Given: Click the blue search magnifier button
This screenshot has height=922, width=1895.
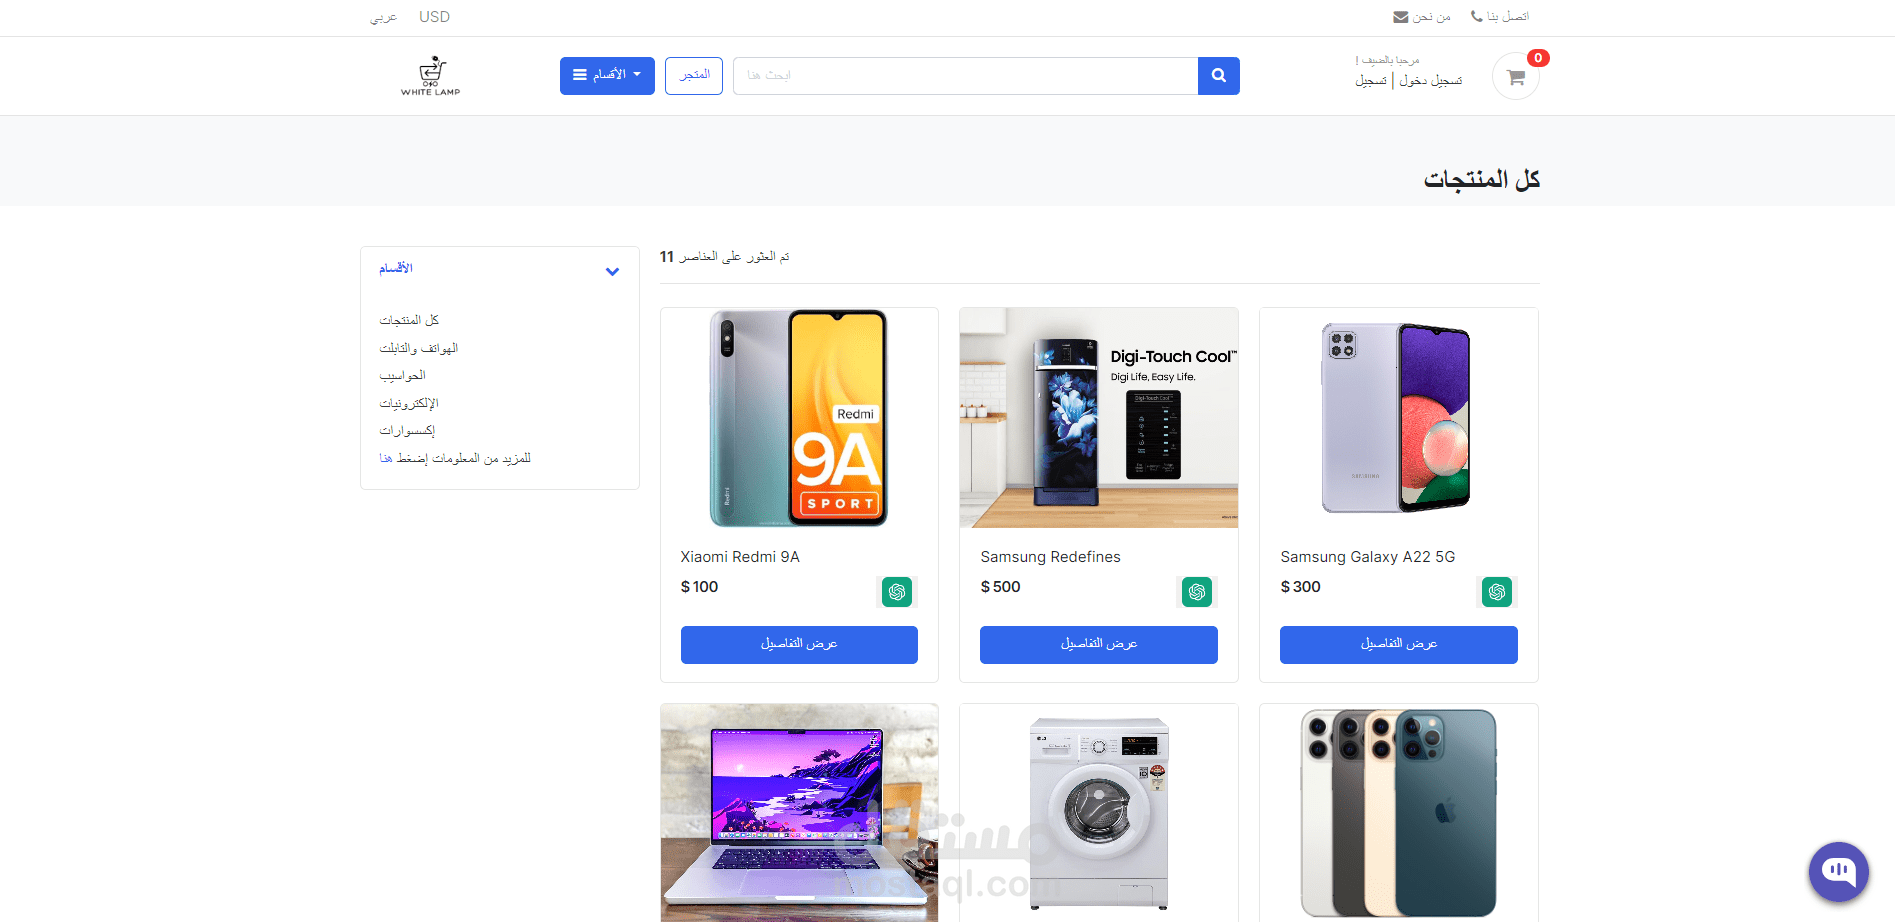Looking at the screenshot, I should (1218, 76).
